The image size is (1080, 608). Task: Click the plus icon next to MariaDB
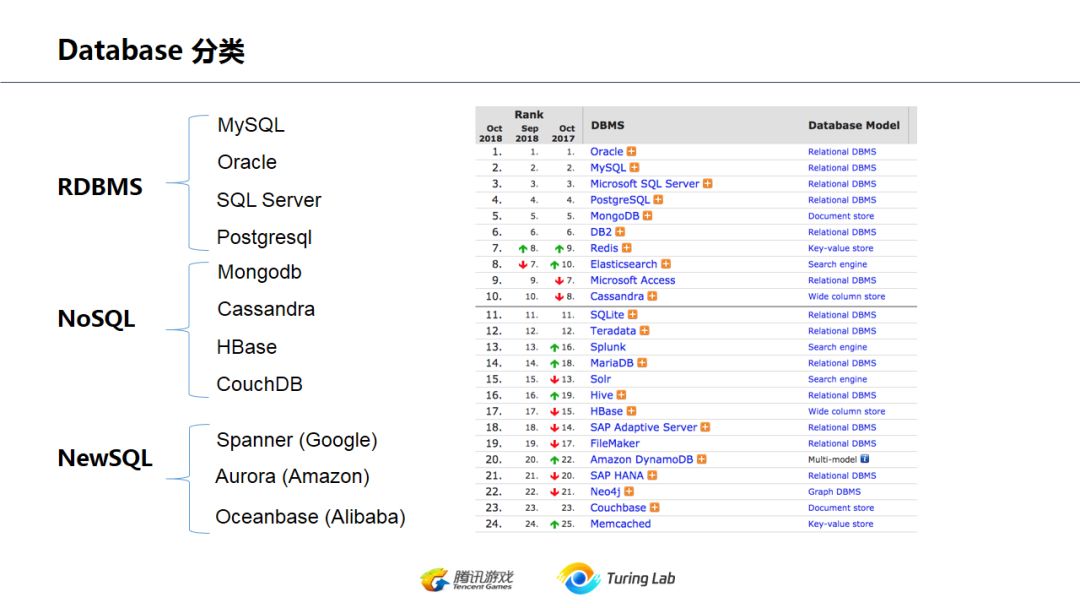coord(641,363)
